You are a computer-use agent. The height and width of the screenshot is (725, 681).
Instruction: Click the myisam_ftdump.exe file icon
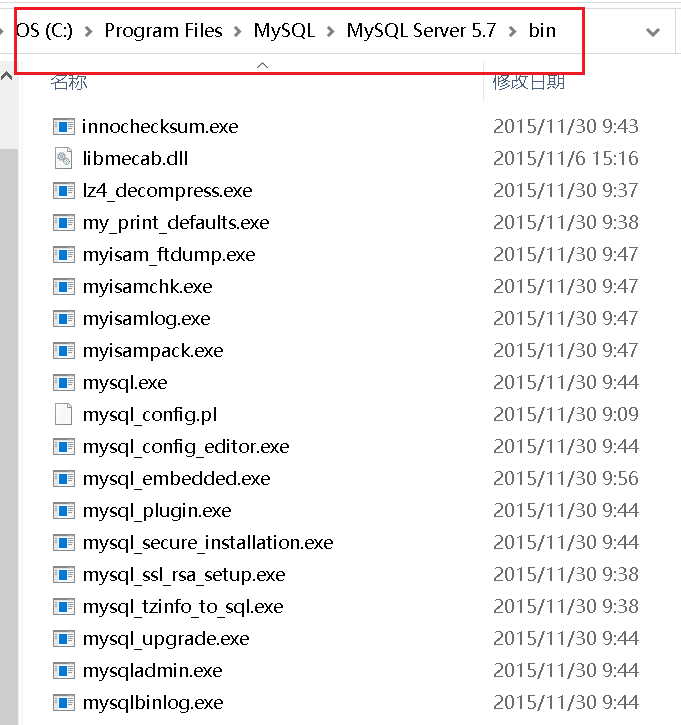pyautogui.click(x=64, y=255)
